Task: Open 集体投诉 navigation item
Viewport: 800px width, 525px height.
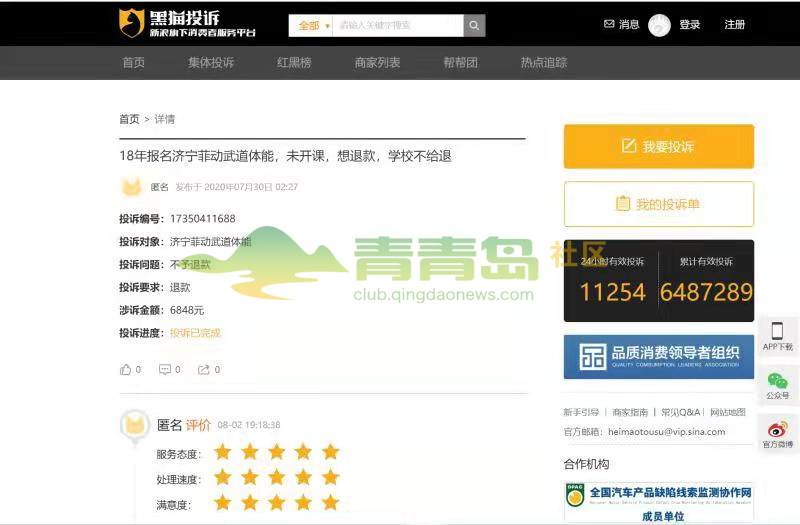Action: point(211,62)
